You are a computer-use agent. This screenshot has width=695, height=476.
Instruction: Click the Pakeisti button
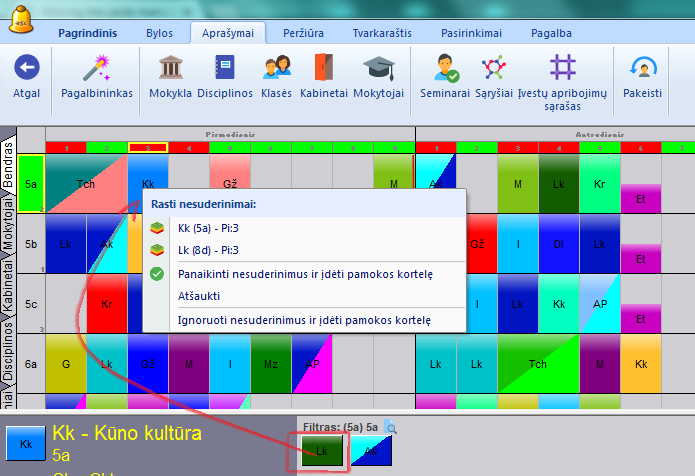click(642, 69)
